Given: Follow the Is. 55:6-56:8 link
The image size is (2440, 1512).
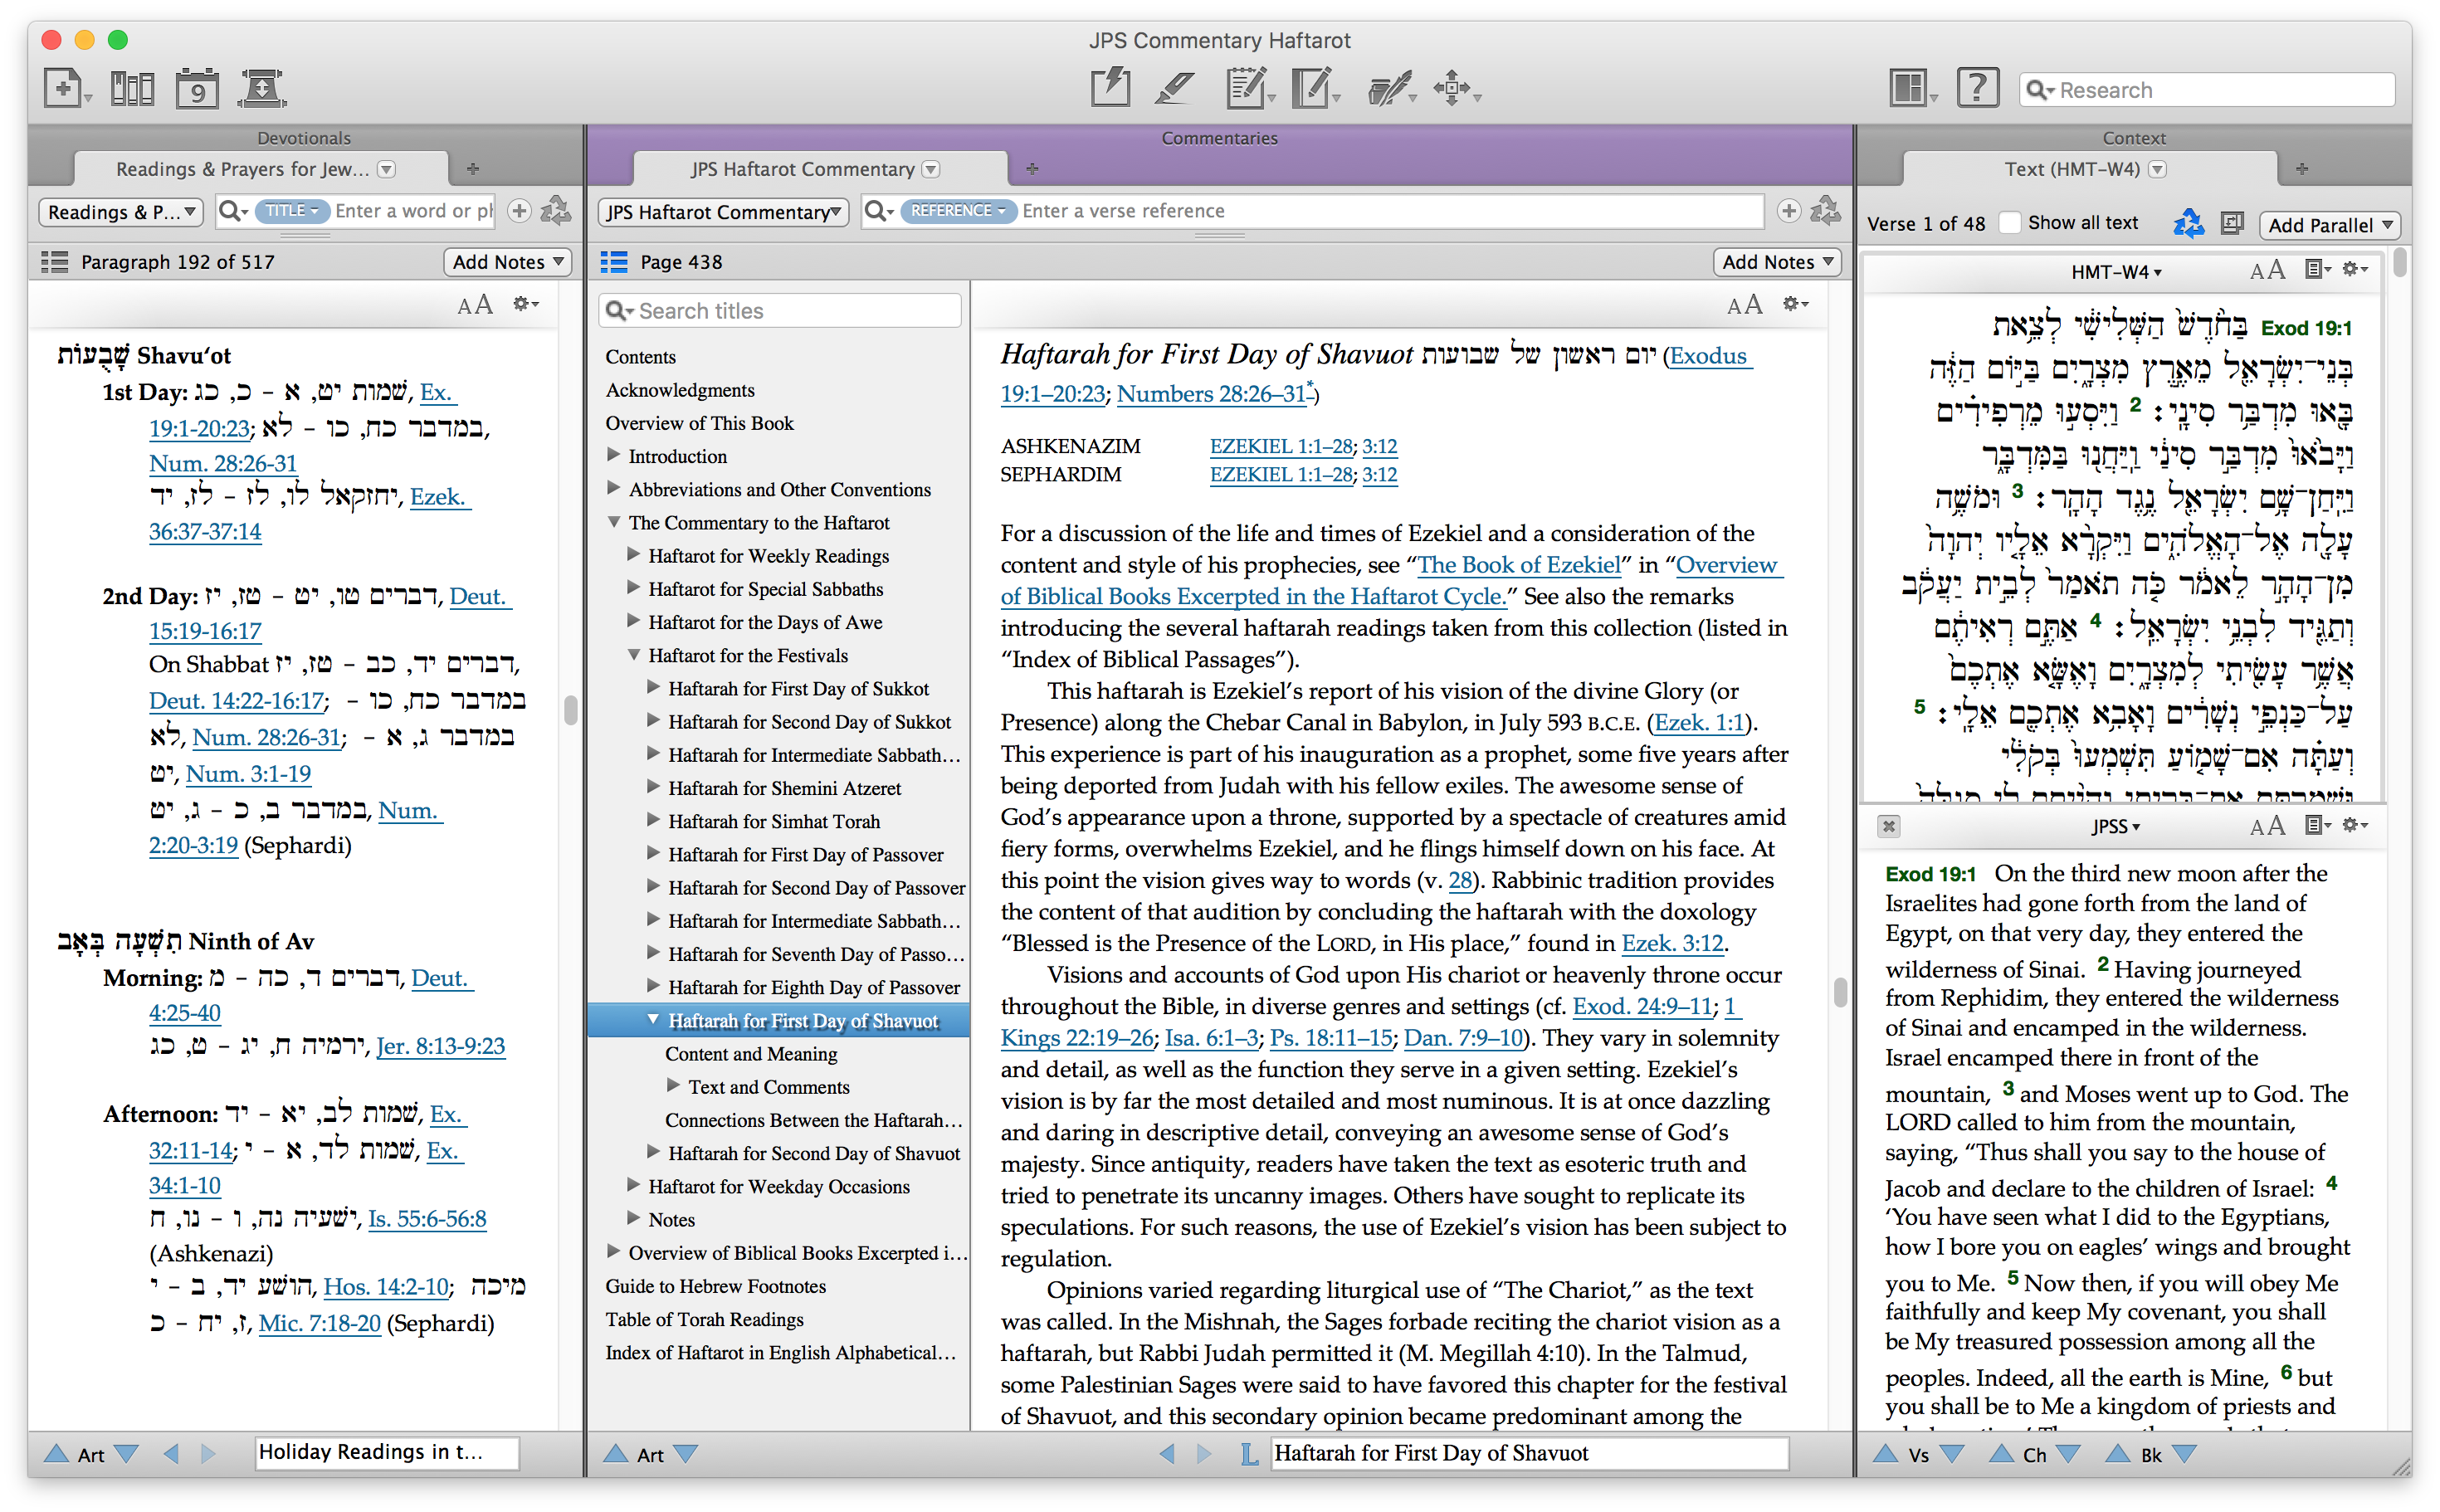Looking at the screenshot, I should click(427, 1219).
